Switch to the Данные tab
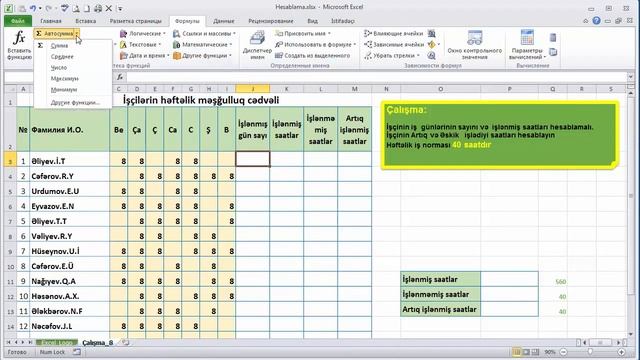Viewport: 640px width, 360px height. point(224,21)
